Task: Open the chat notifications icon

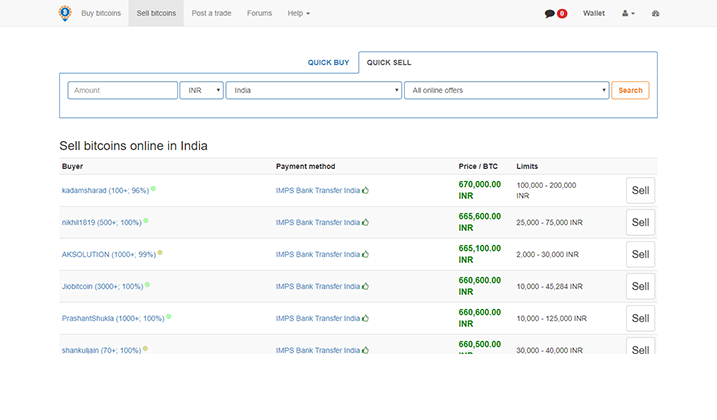Action: (x=550, y=14)
